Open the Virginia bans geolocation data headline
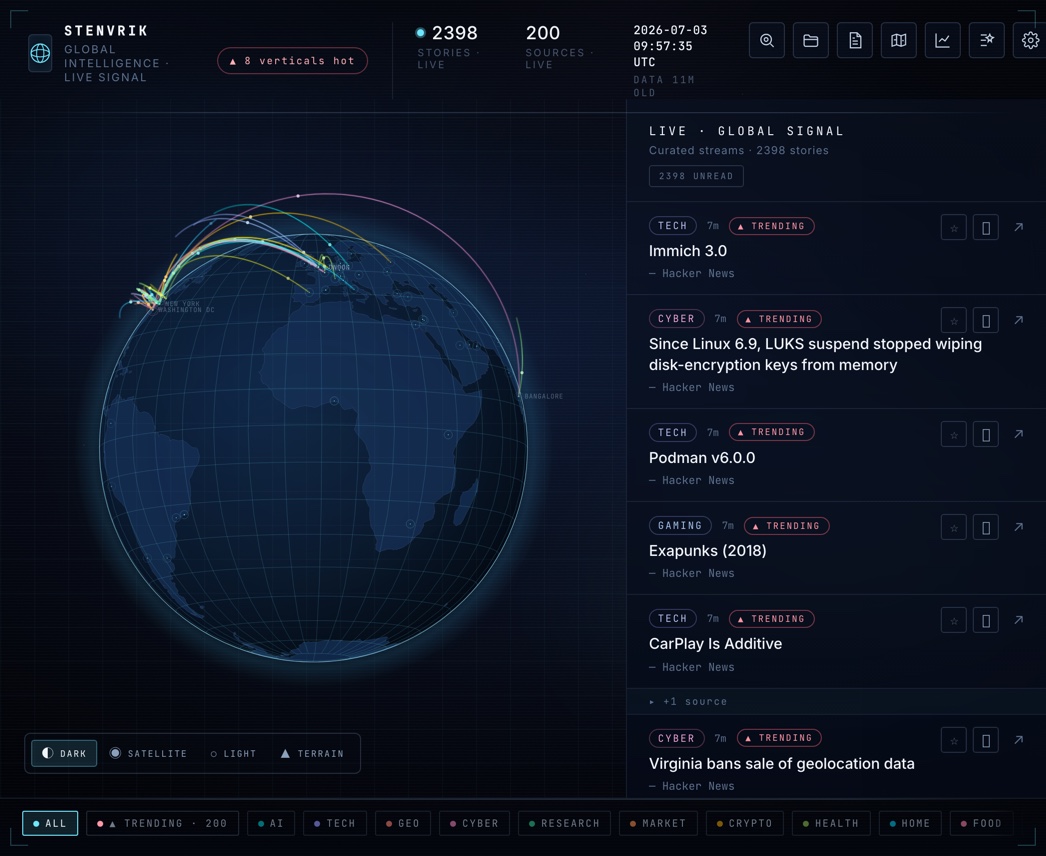 [781, 763]
